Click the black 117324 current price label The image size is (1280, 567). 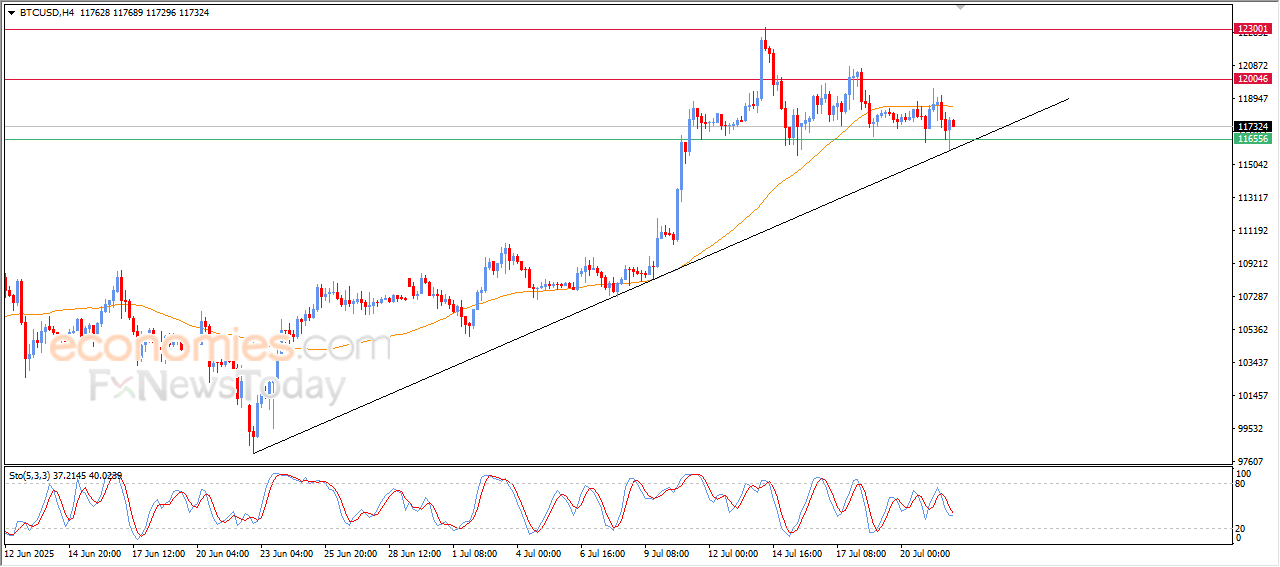pyautogui.click(x=1253, y=127)
